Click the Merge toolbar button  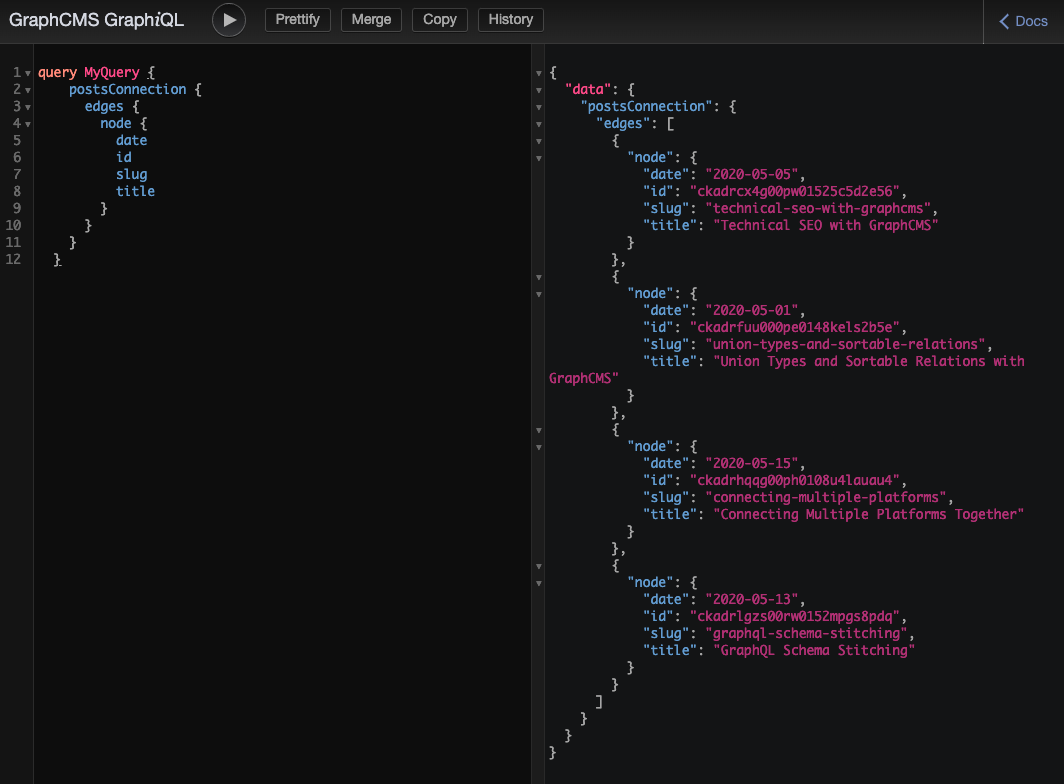371,20
